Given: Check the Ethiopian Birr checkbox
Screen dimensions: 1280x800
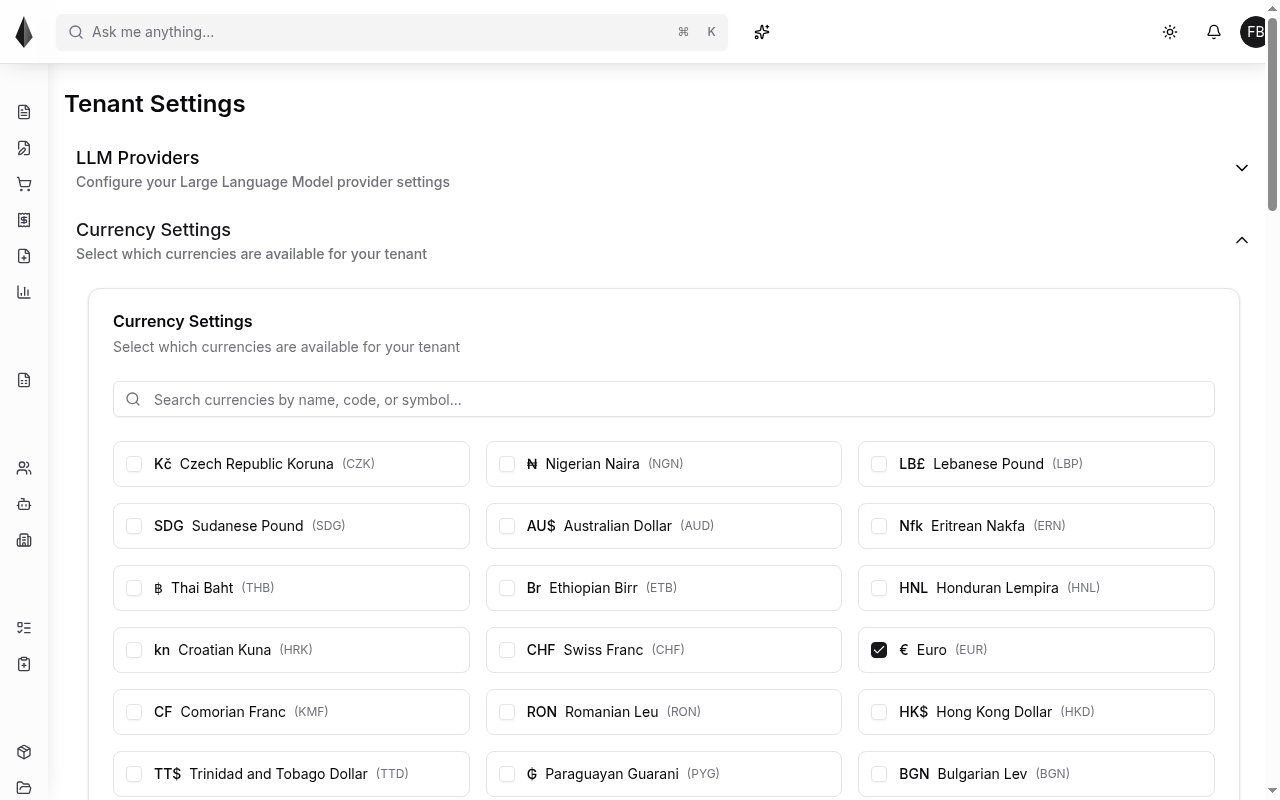Looking at the screenshot, I should [507, 588].
